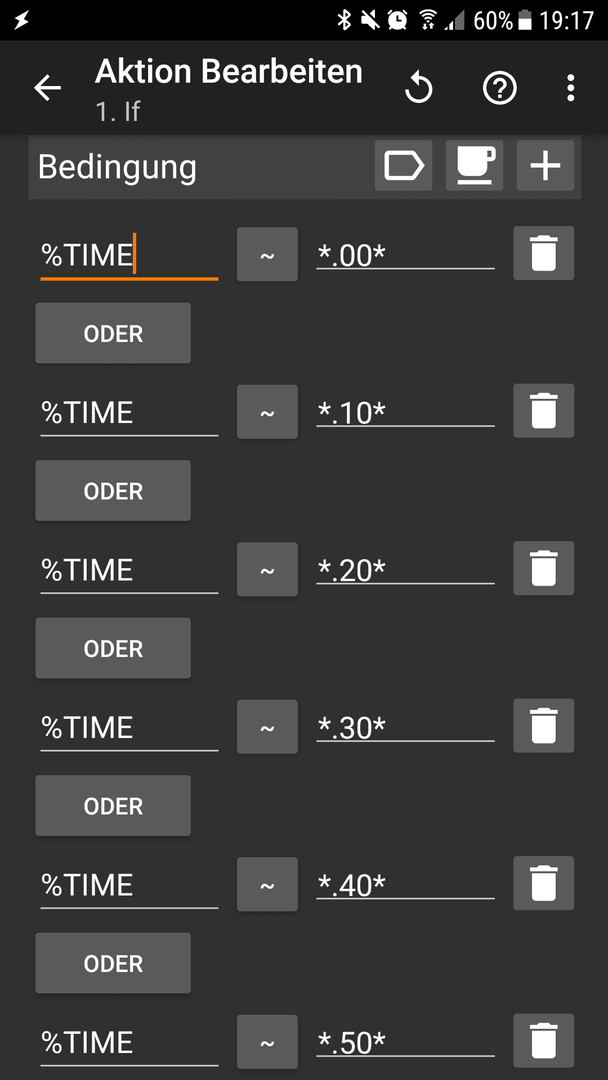This screenshot has height=1080, width=608.
Task: Switch the ODER button below *.40* condition
Action: click(113, 963)
